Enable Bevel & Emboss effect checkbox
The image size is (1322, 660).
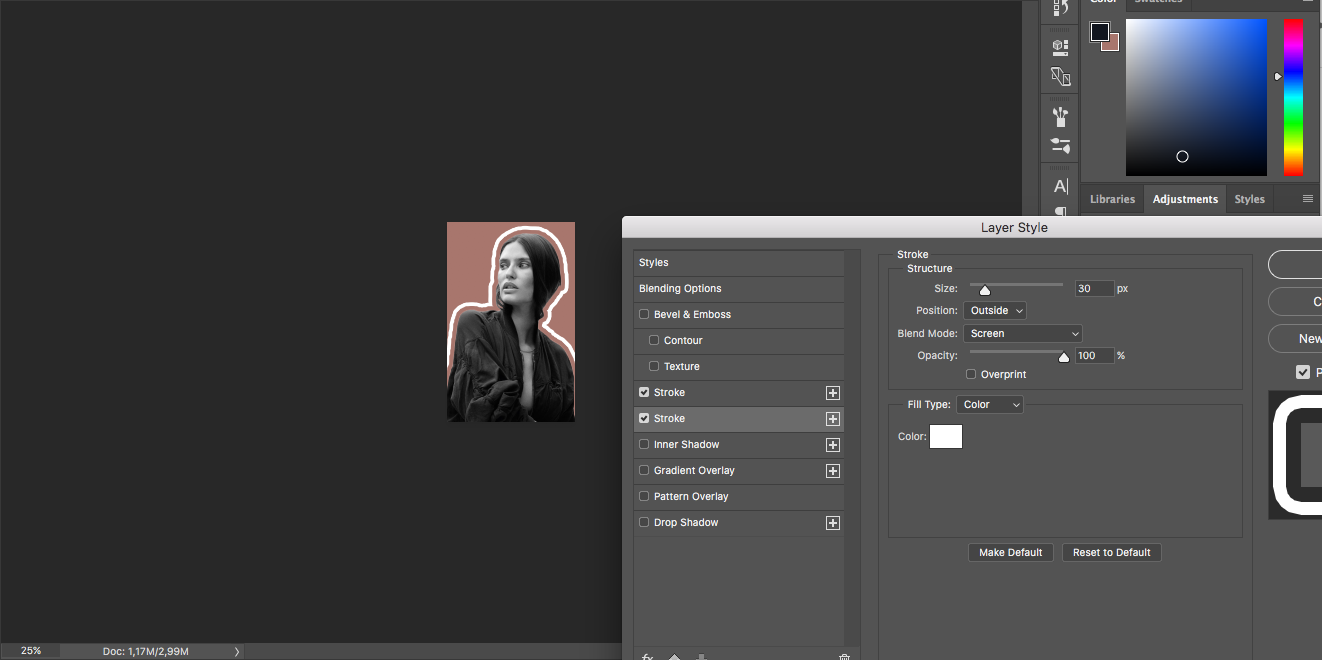(x=644, y=314)
